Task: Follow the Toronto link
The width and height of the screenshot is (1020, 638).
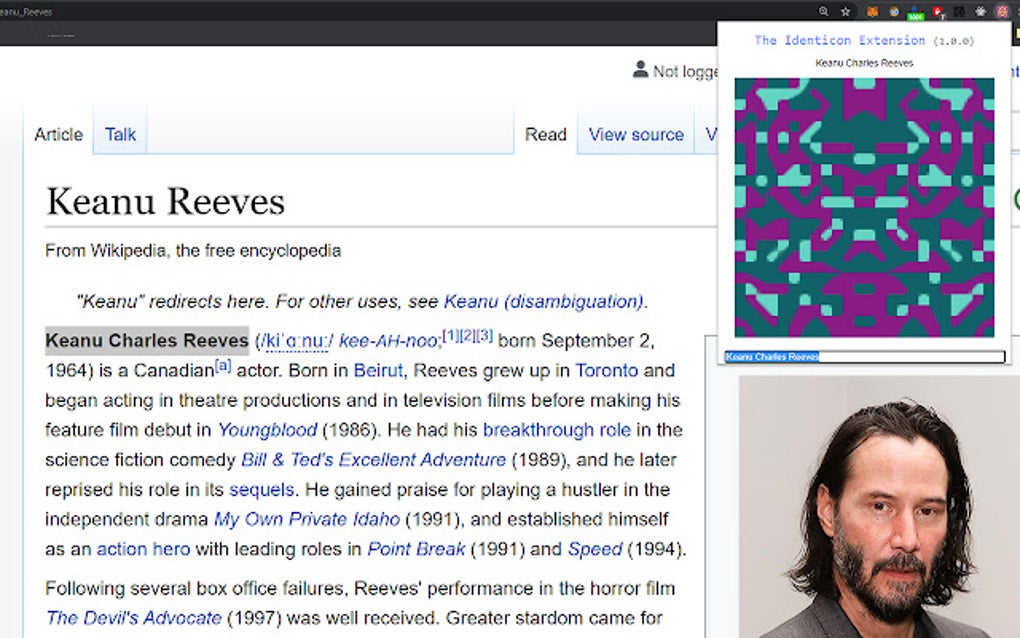Action: (x=607, y=371)
